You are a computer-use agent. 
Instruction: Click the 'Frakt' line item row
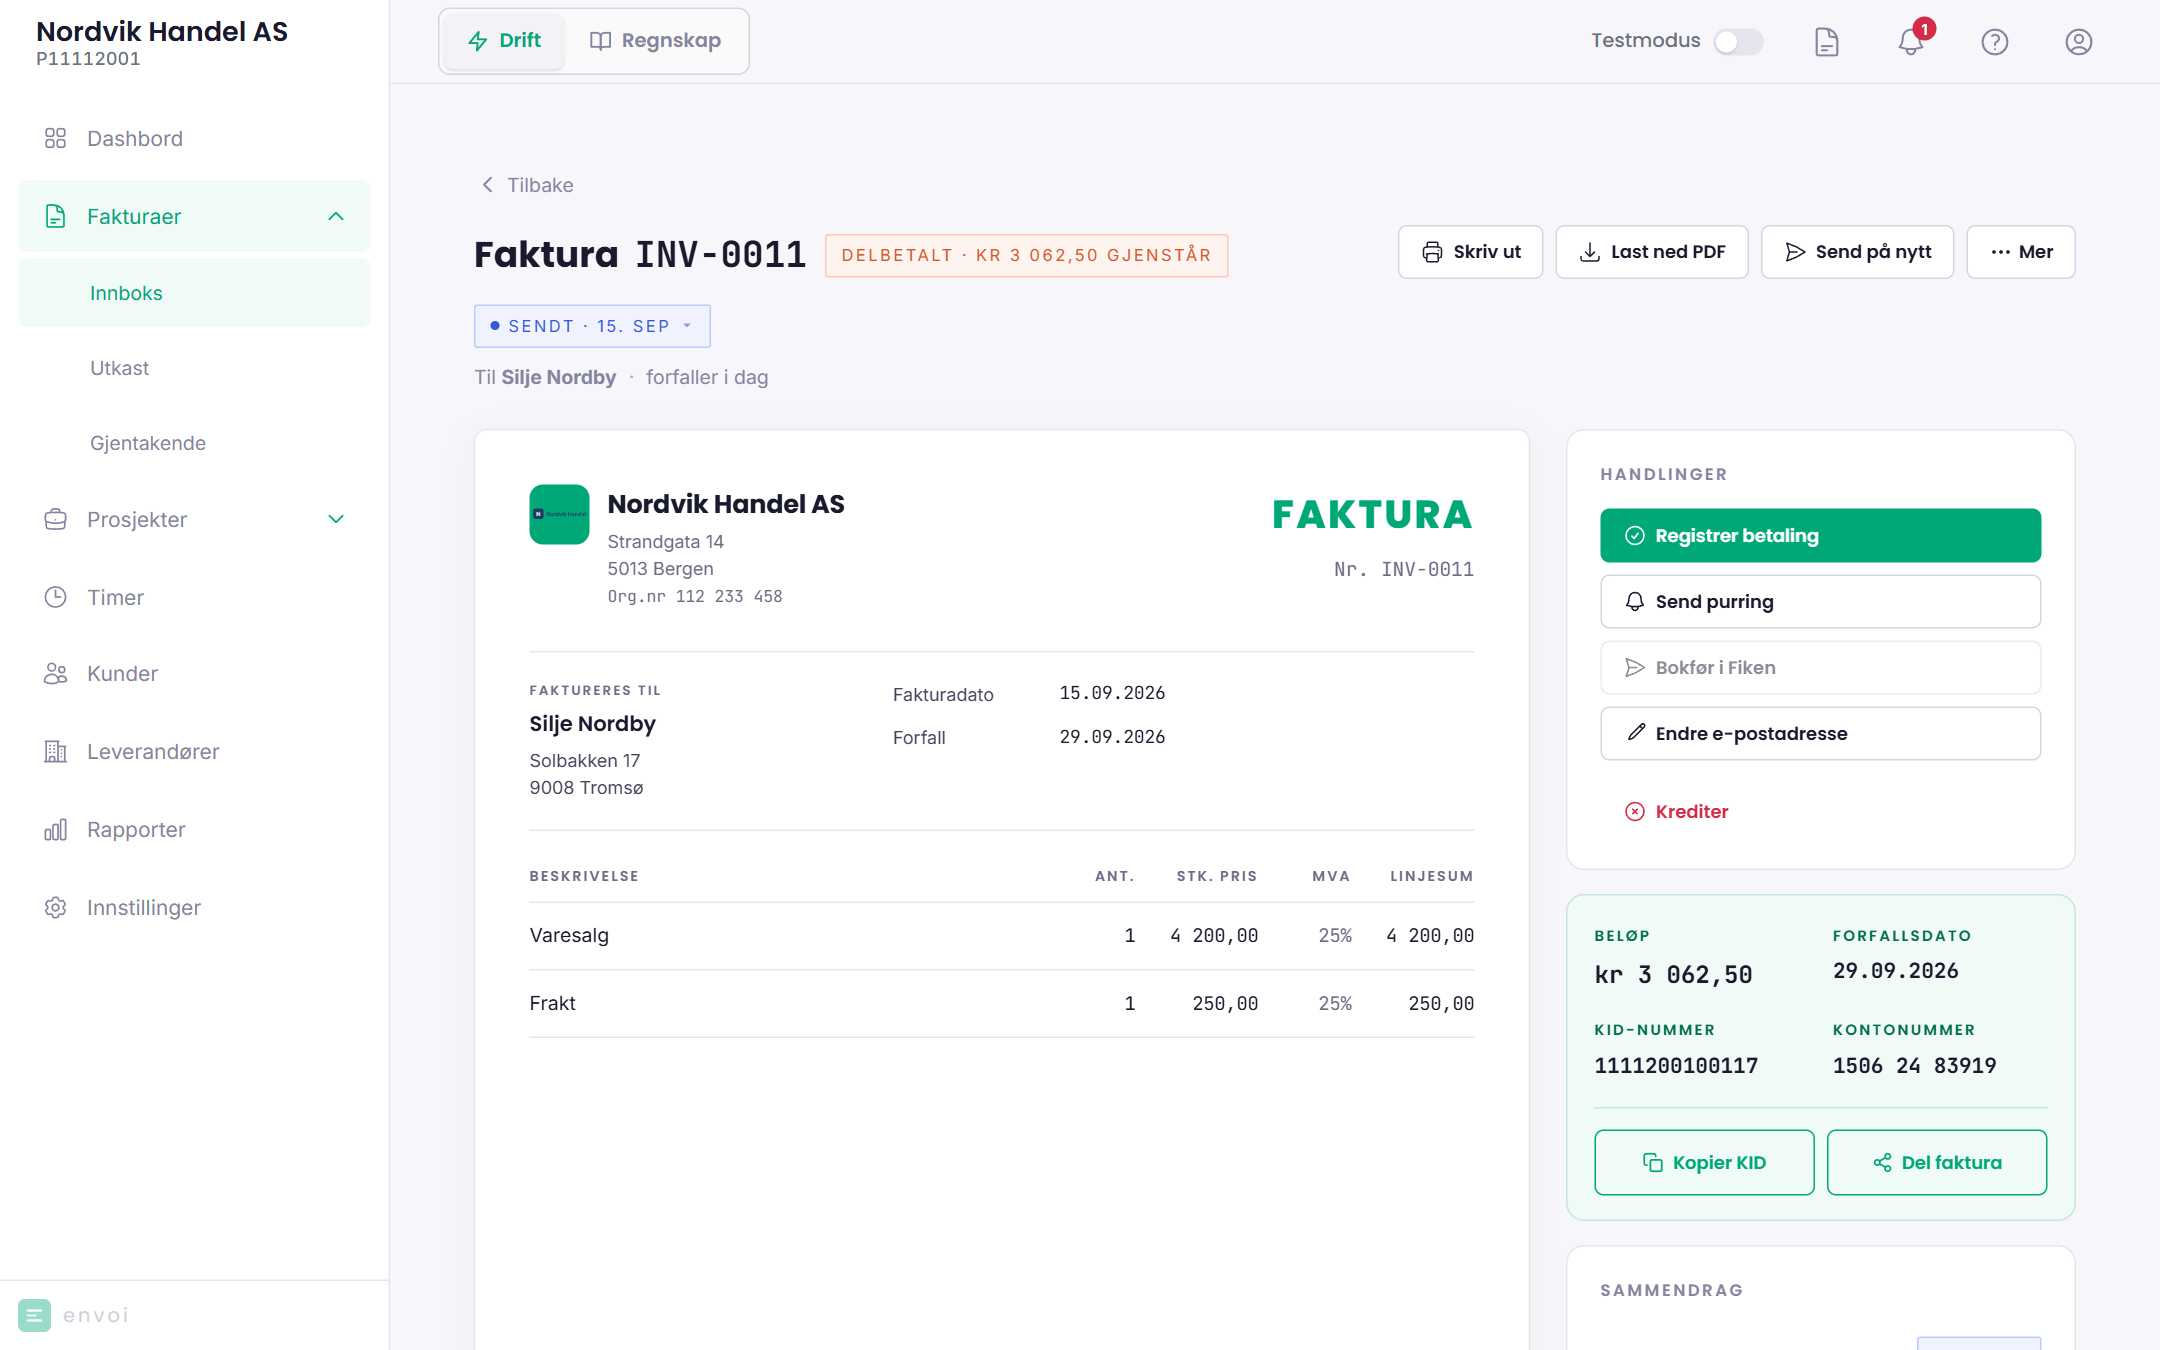tap(1001, 1003)
